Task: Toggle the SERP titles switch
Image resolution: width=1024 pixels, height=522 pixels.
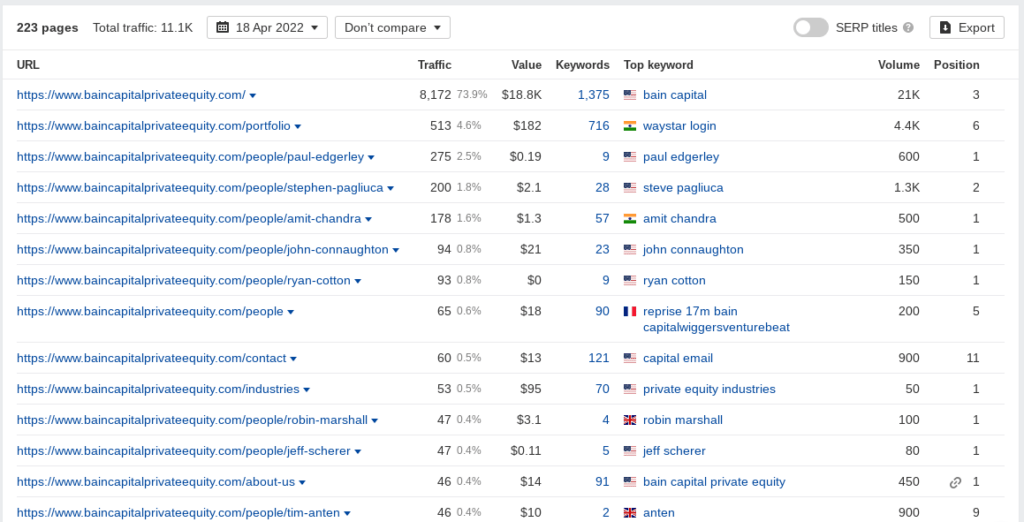Action: [x=810, y=27]
